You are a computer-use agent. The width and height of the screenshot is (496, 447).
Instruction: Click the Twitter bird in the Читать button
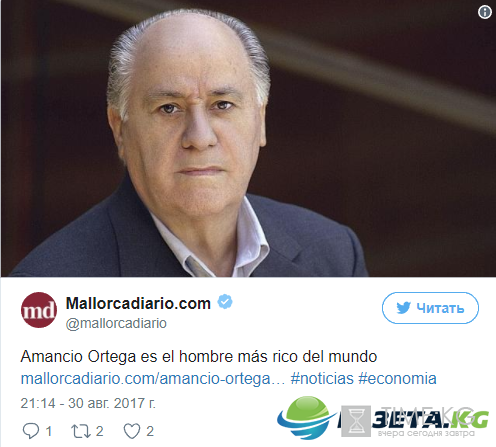(x=403, y=308)
